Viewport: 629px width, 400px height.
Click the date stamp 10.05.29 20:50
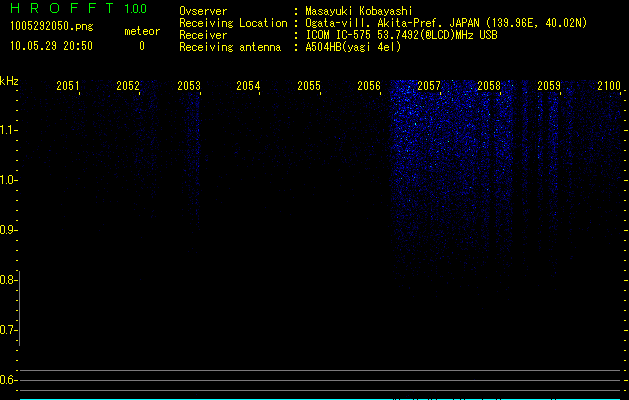pos(51,46)
